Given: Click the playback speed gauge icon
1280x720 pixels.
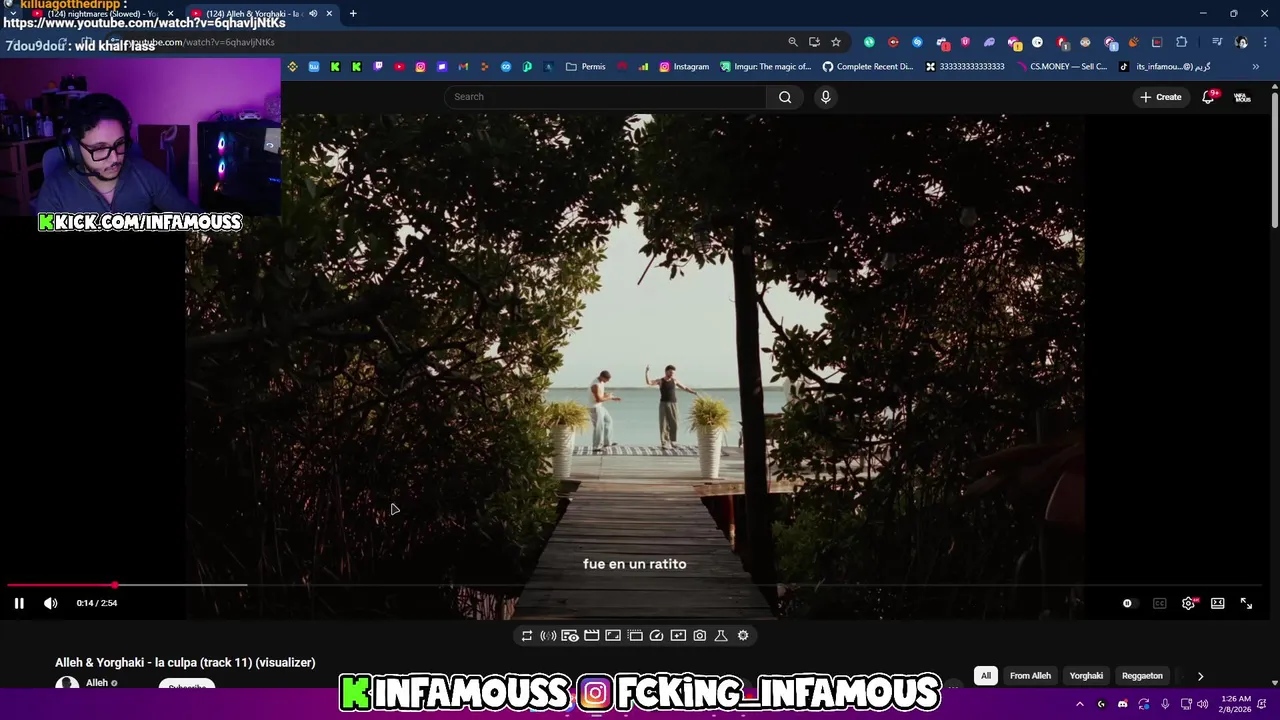Looking at the screenshot, I should click(x=656, y=636).
